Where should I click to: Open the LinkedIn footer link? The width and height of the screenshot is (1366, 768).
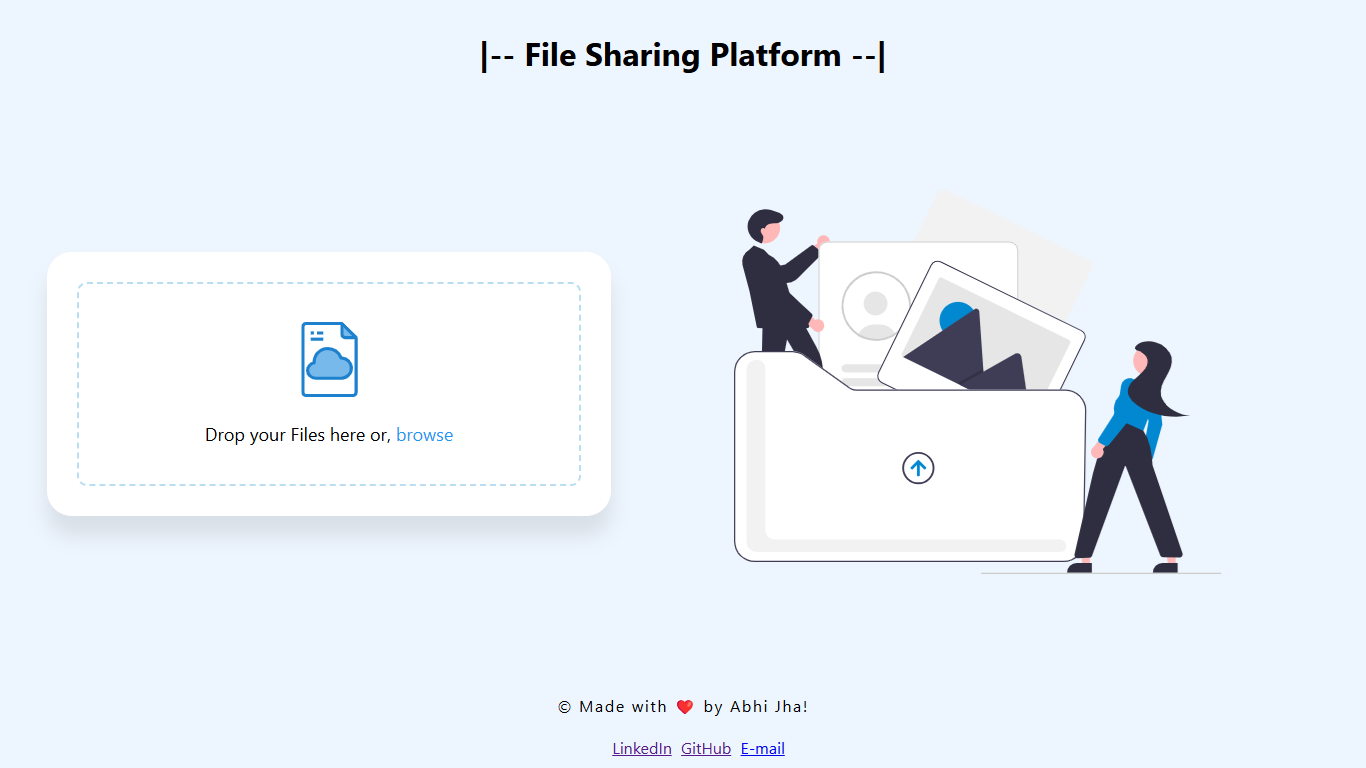pyautogui.click(x=642, y=748)
